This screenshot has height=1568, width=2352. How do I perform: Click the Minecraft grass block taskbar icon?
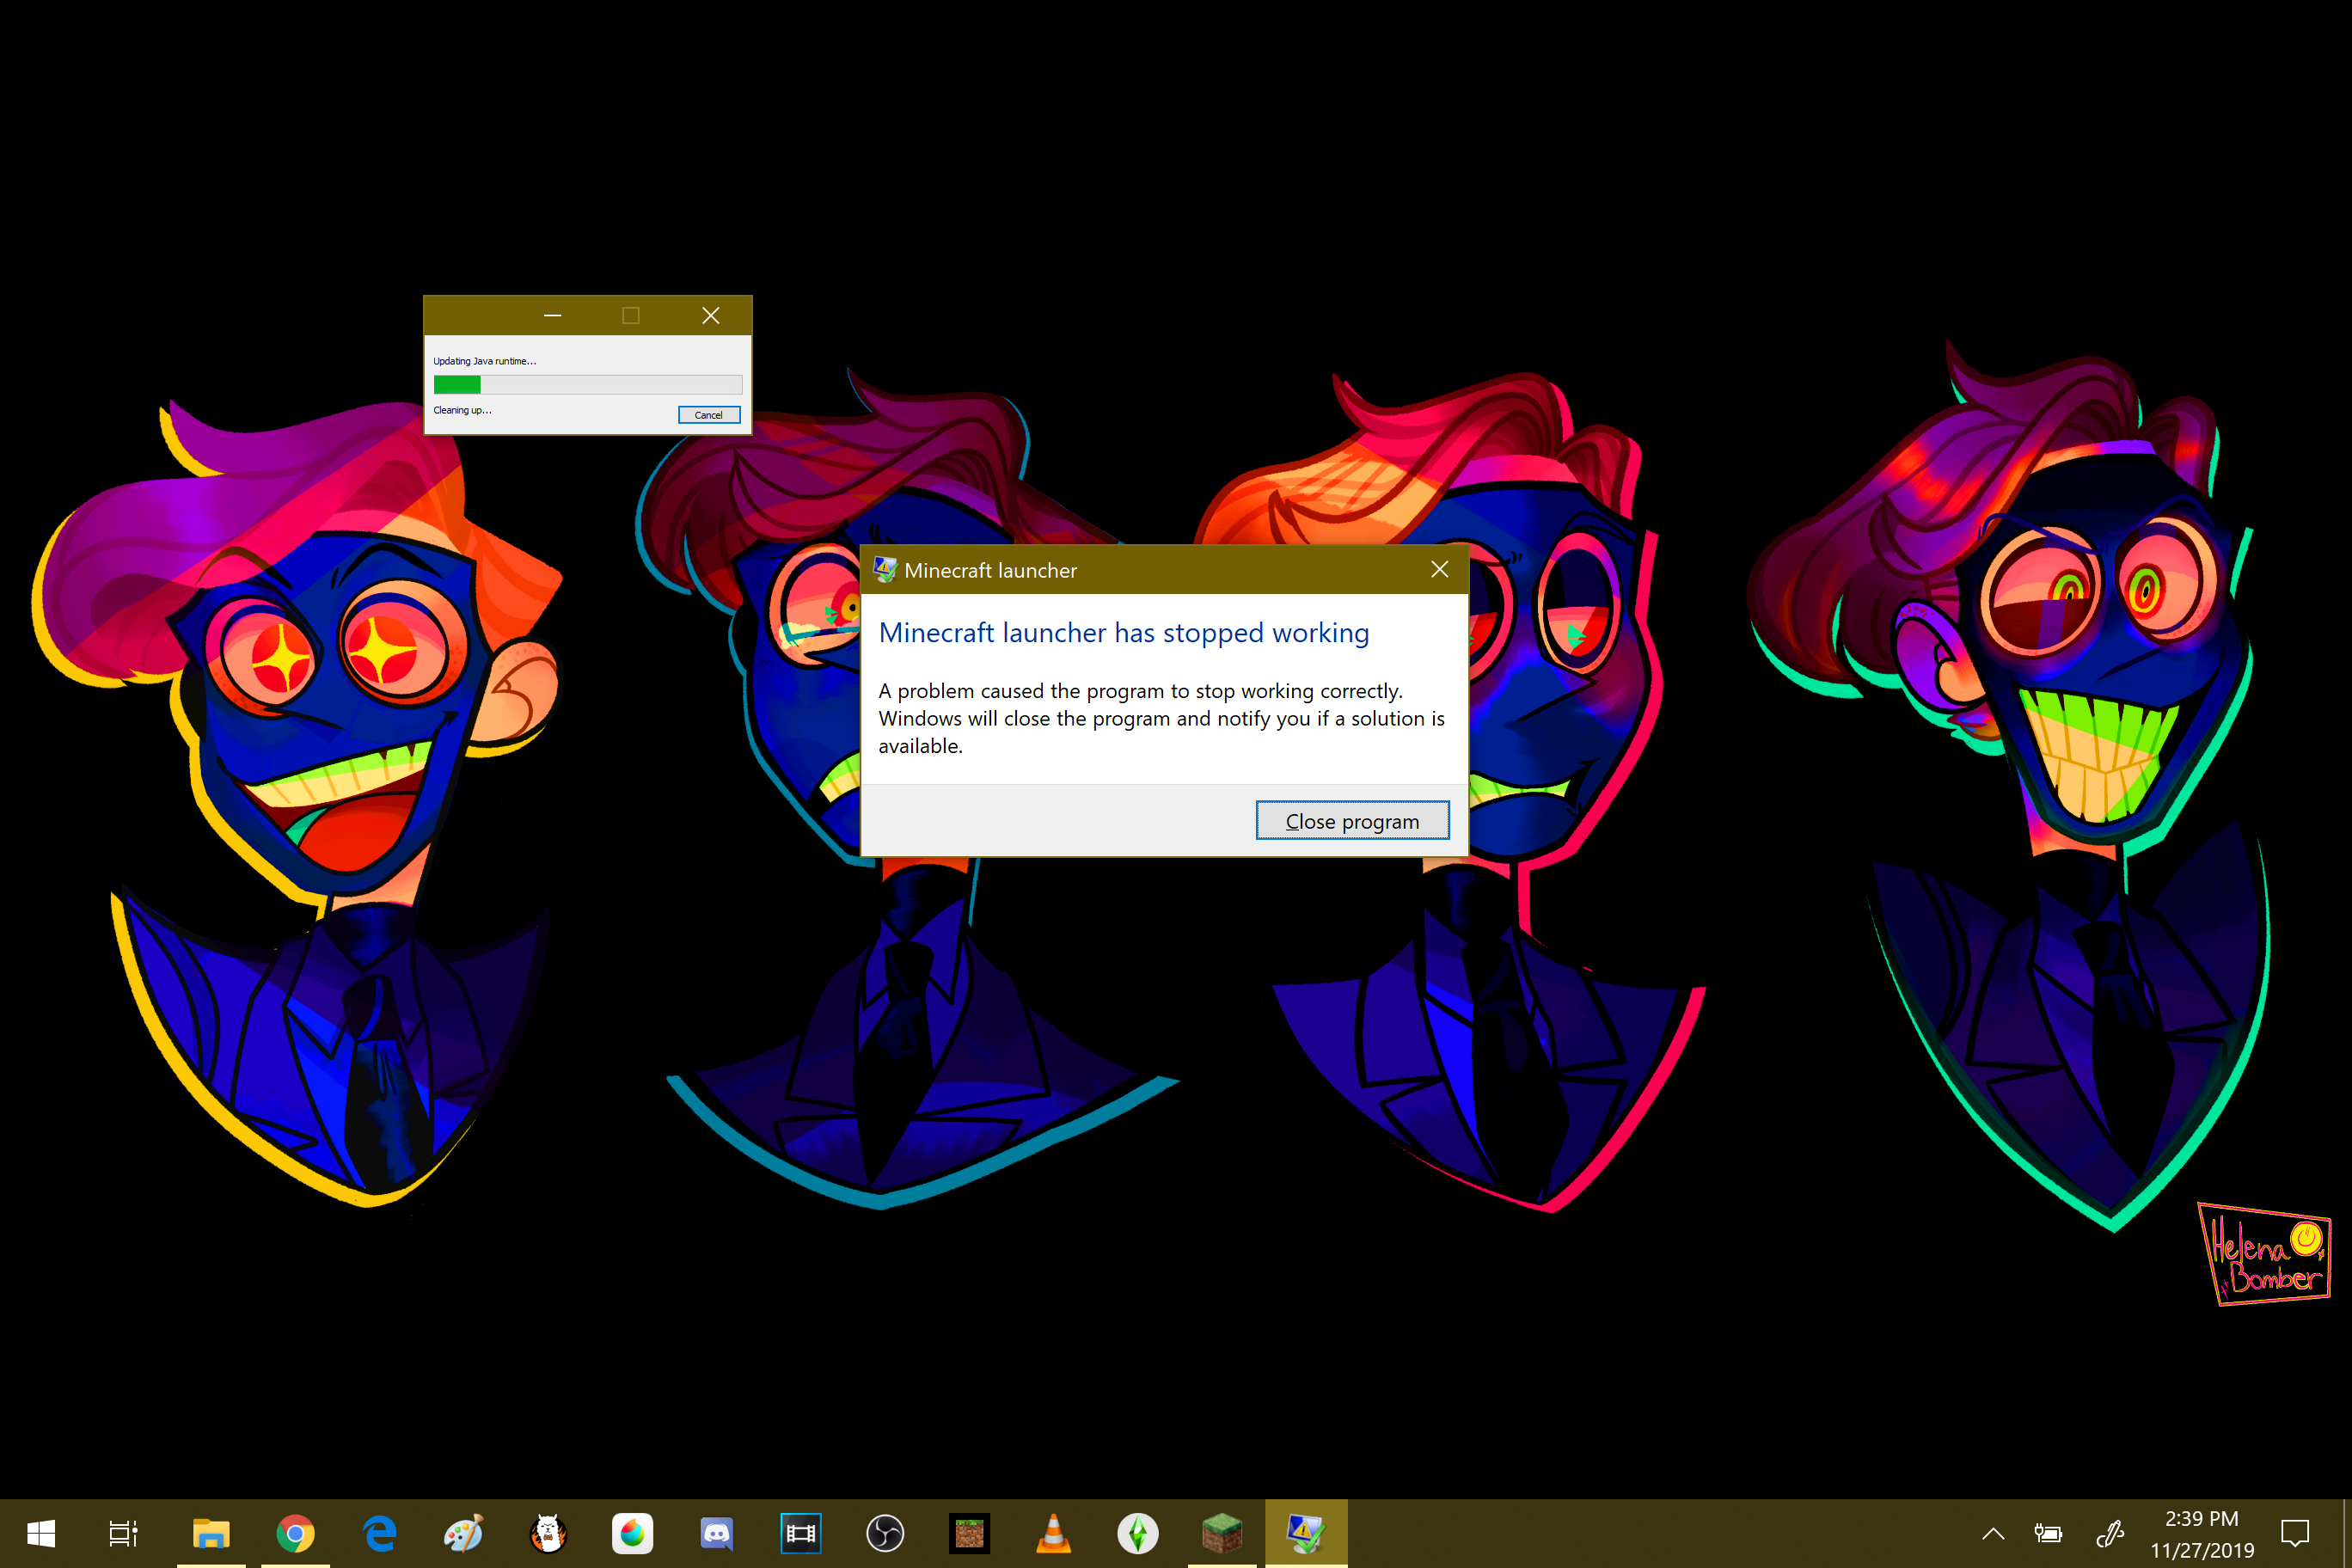click(x=1221, y=1533)
